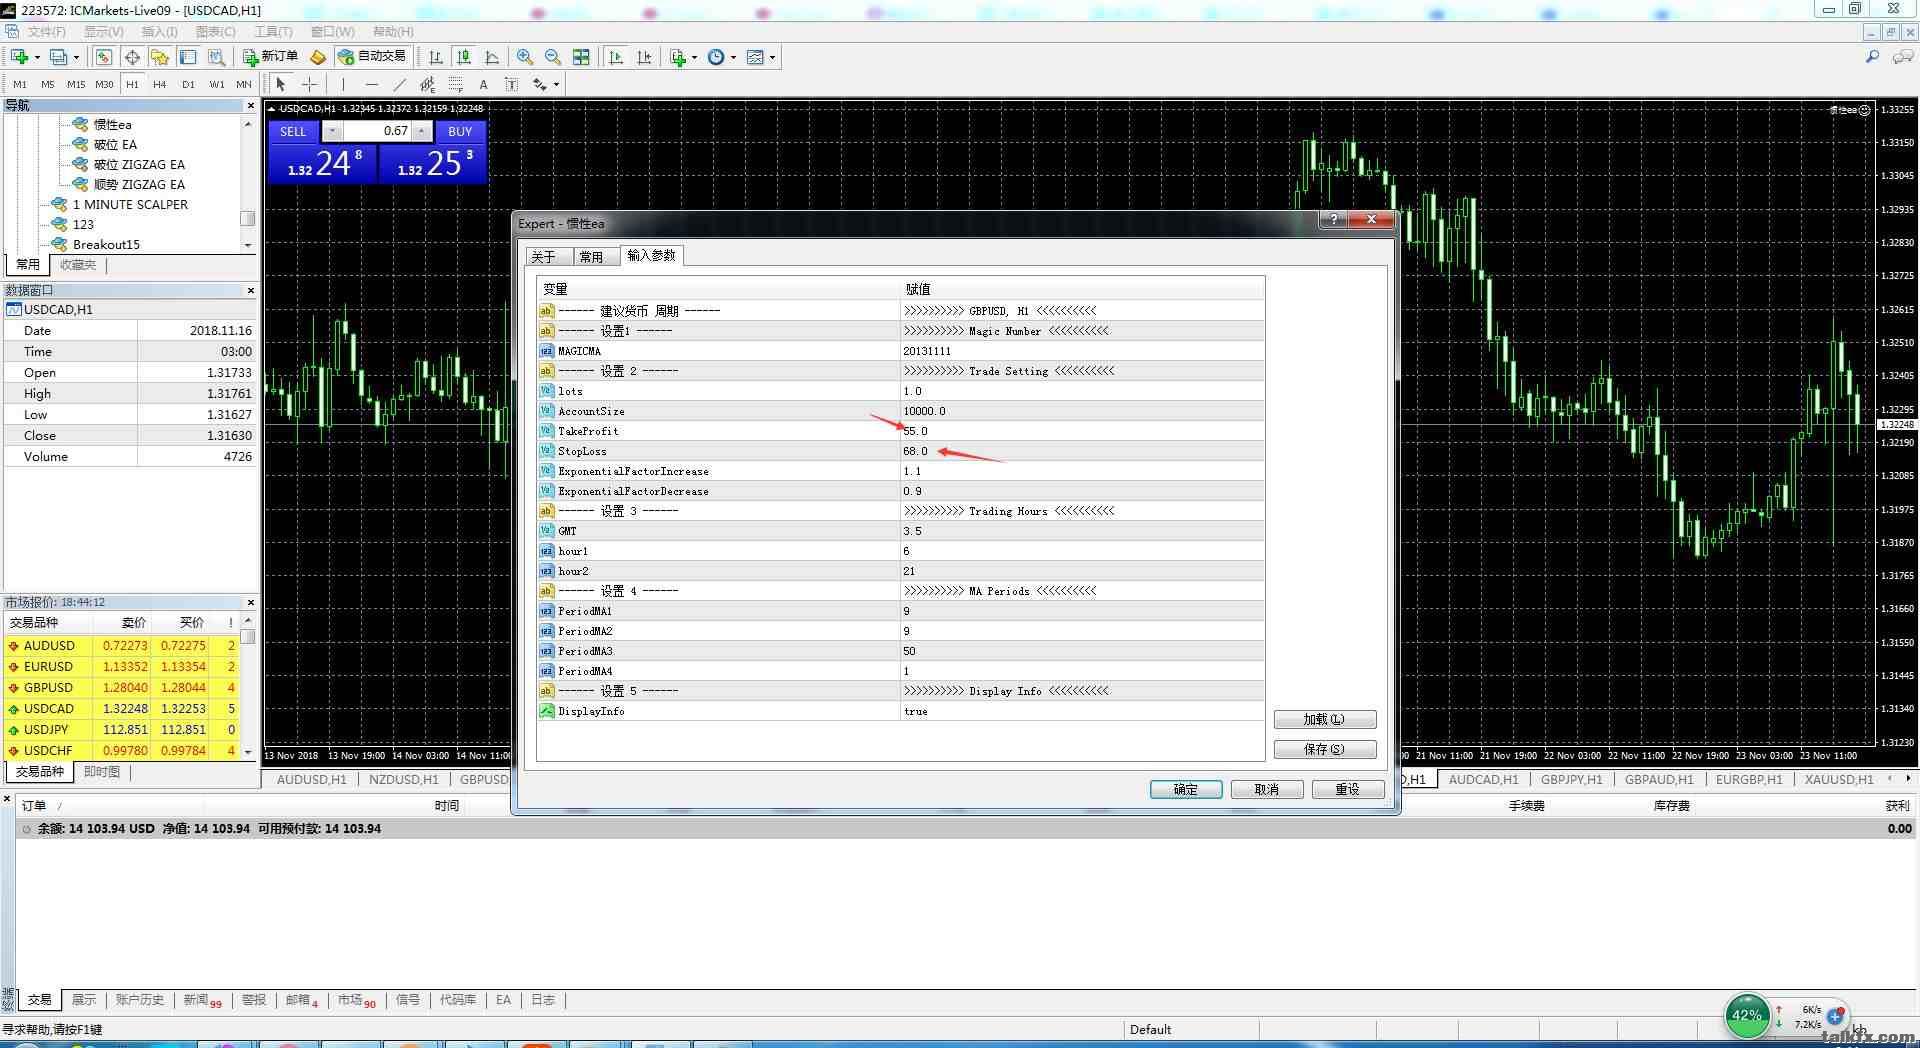Toggle the Chart Shift icon
The height and width of the screenshot is (1048, 1920).
click(644, 57)
